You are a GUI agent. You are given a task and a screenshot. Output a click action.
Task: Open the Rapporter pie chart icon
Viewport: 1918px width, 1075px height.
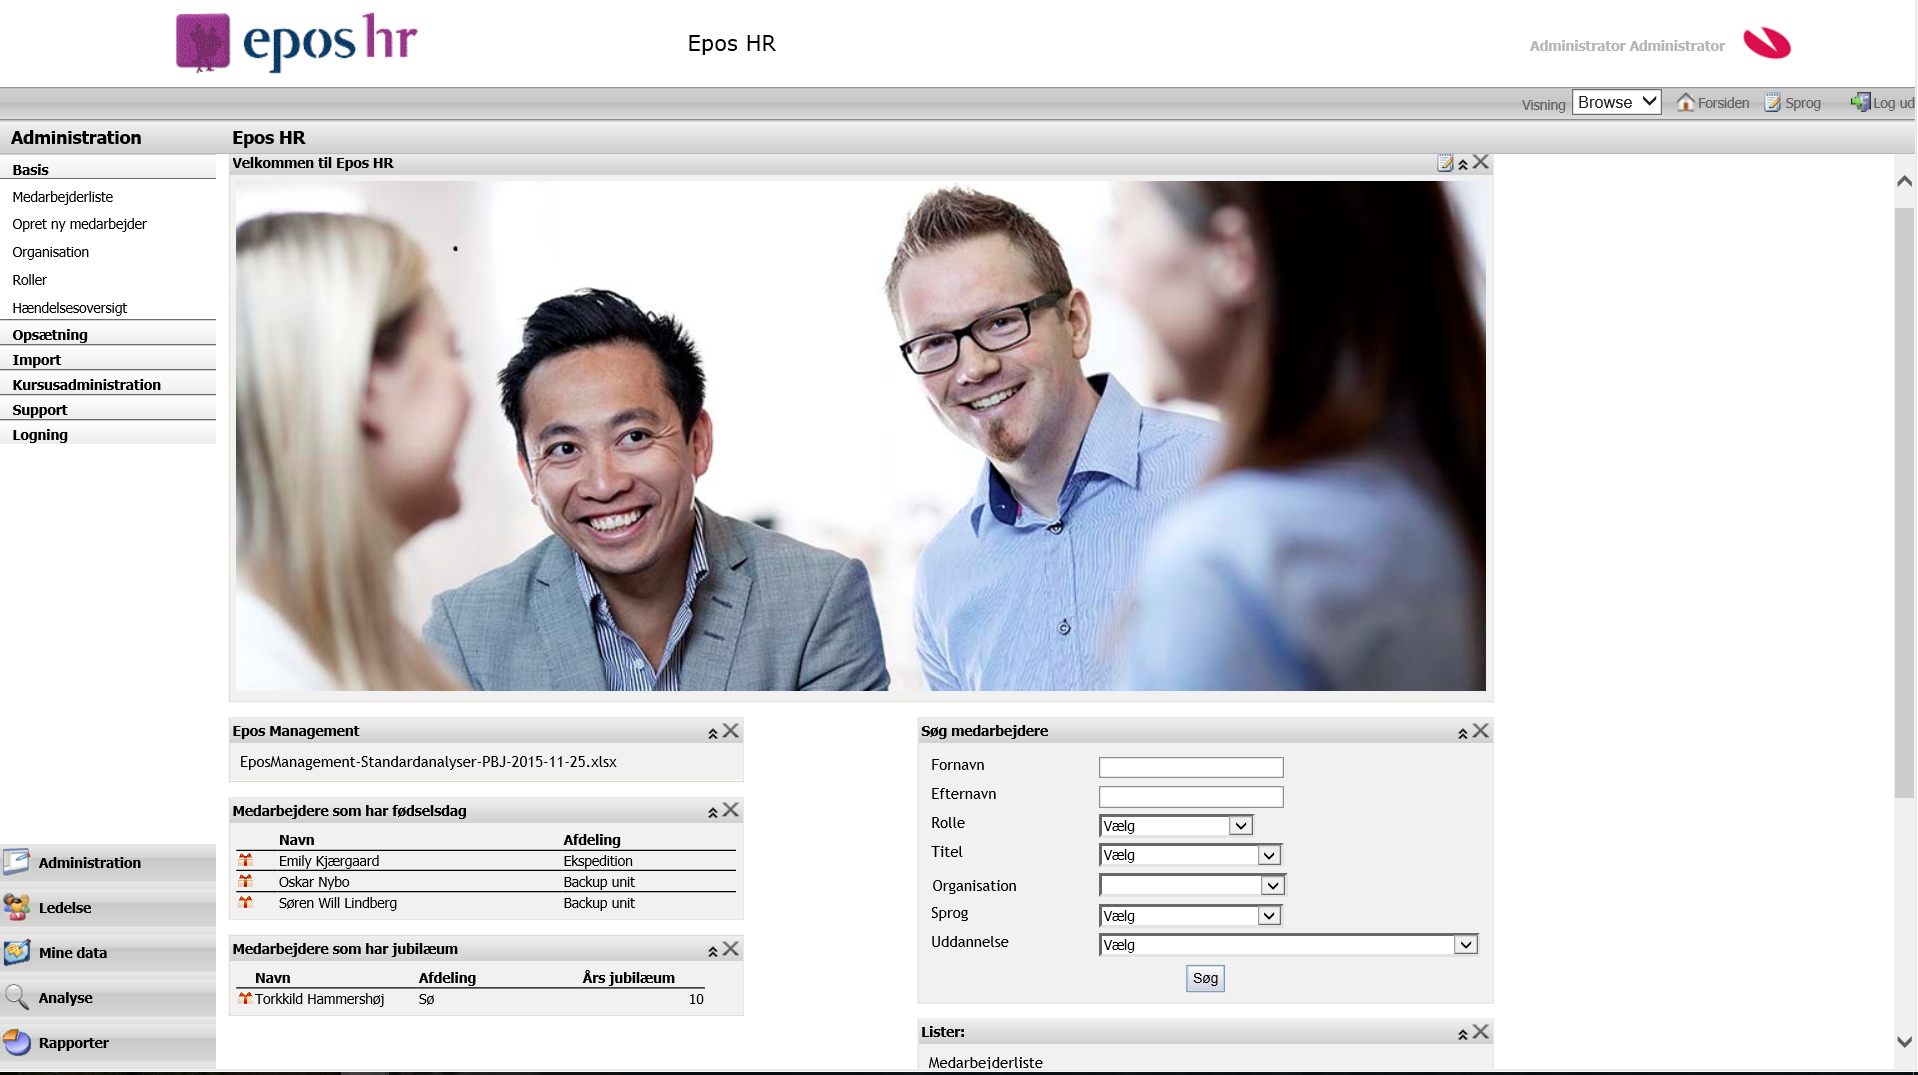pyautogui.click(x=17, y=1042)
